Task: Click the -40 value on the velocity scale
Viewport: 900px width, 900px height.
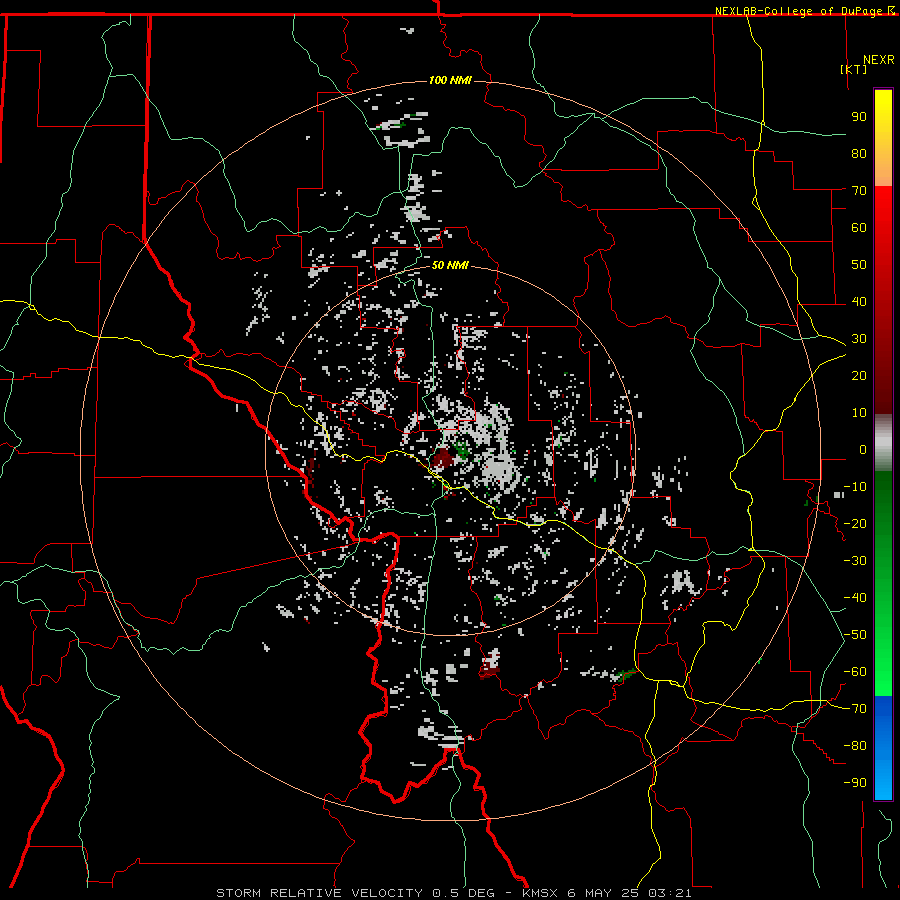Action: click(855, 598)
